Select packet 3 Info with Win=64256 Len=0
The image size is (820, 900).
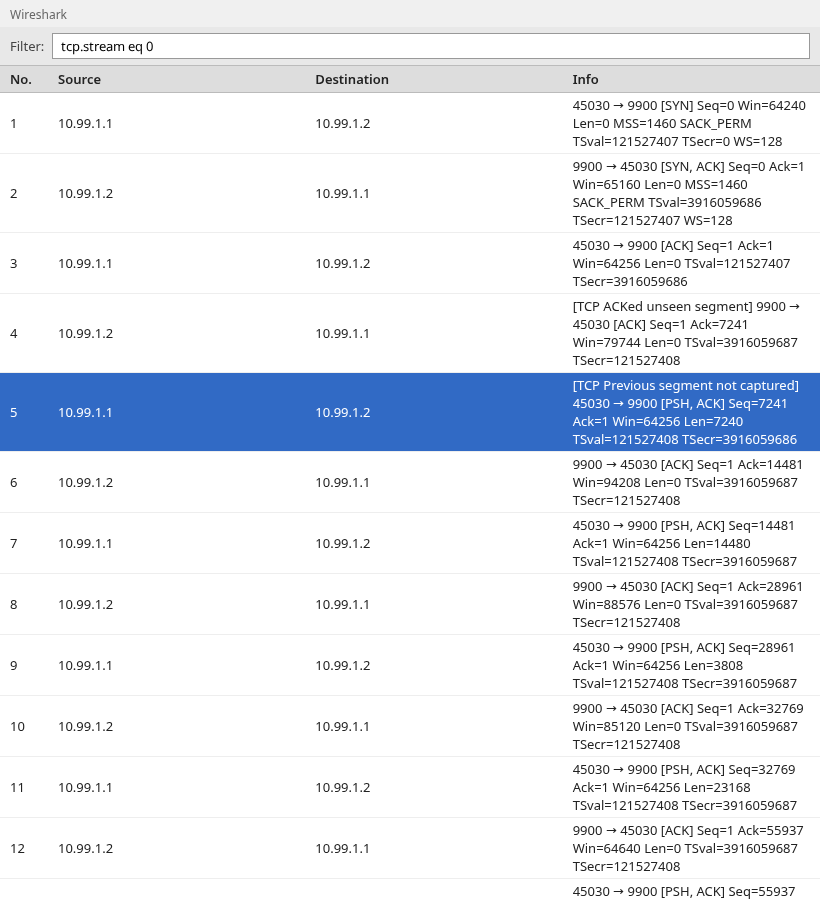[681, 263]
